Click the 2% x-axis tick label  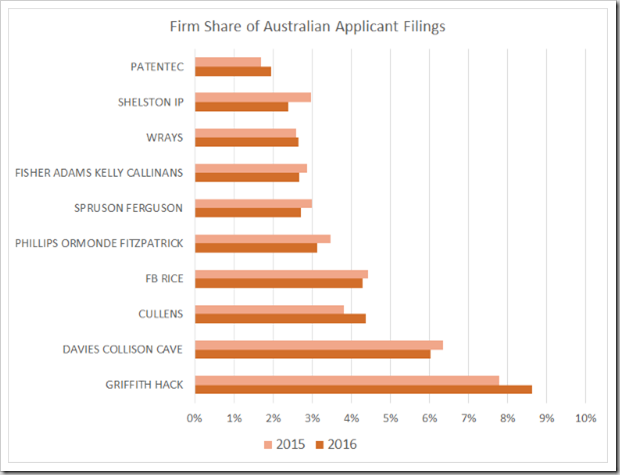click(273, 418)
